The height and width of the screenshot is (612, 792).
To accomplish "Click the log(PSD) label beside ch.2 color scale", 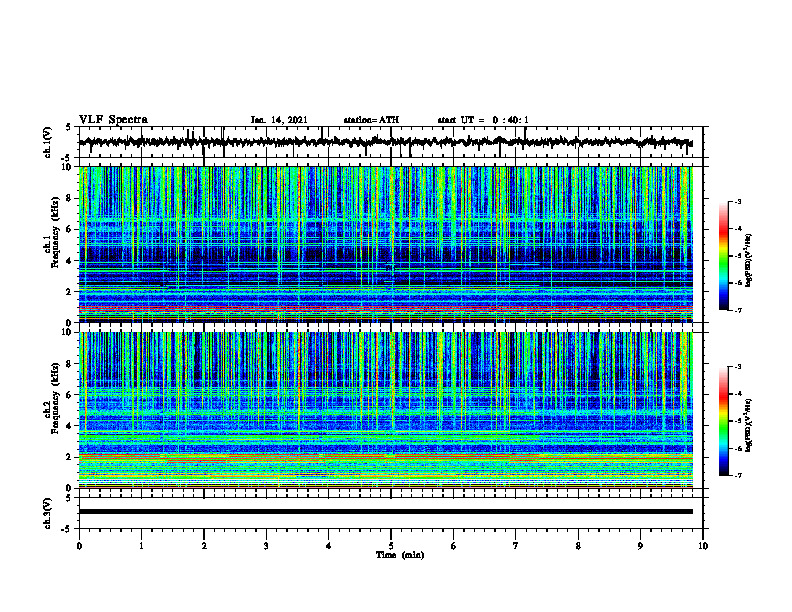I will pos(749,425).
